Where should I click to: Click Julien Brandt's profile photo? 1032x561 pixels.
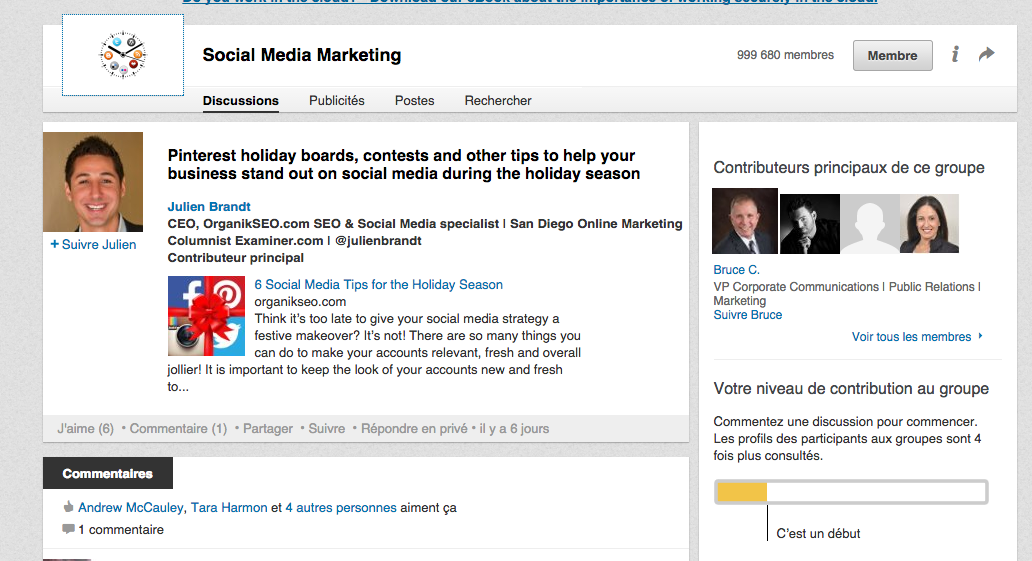coord(93,182)
